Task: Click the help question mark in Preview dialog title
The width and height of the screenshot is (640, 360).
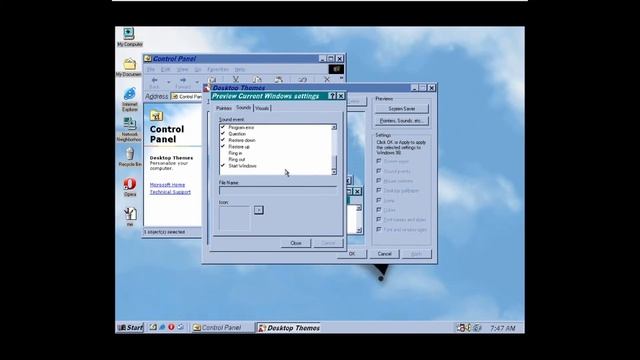Action: pyautogui.click(x=332, y=96)
